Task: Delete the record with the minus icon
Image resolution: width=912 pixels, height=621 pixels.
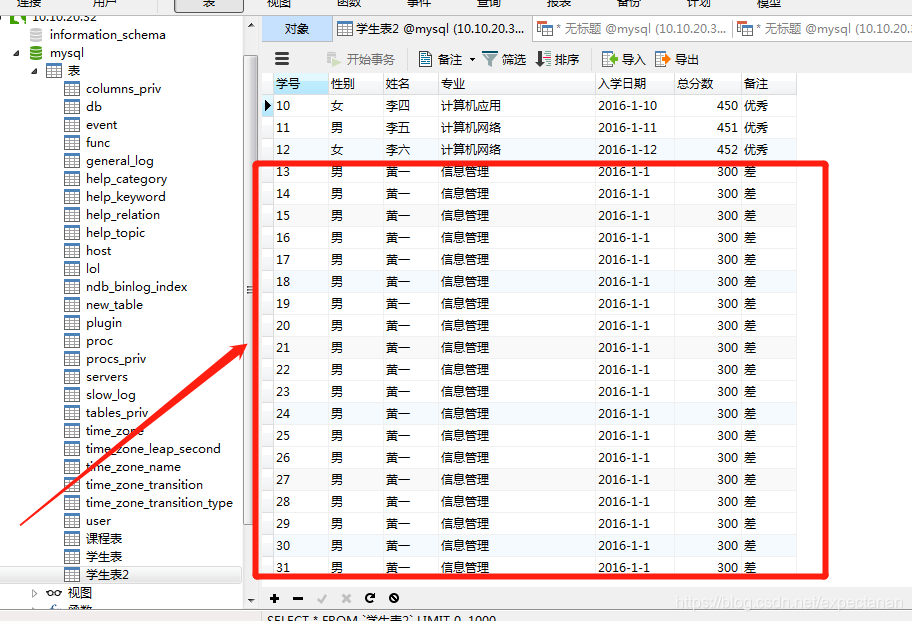Action: tap(298, 598)
